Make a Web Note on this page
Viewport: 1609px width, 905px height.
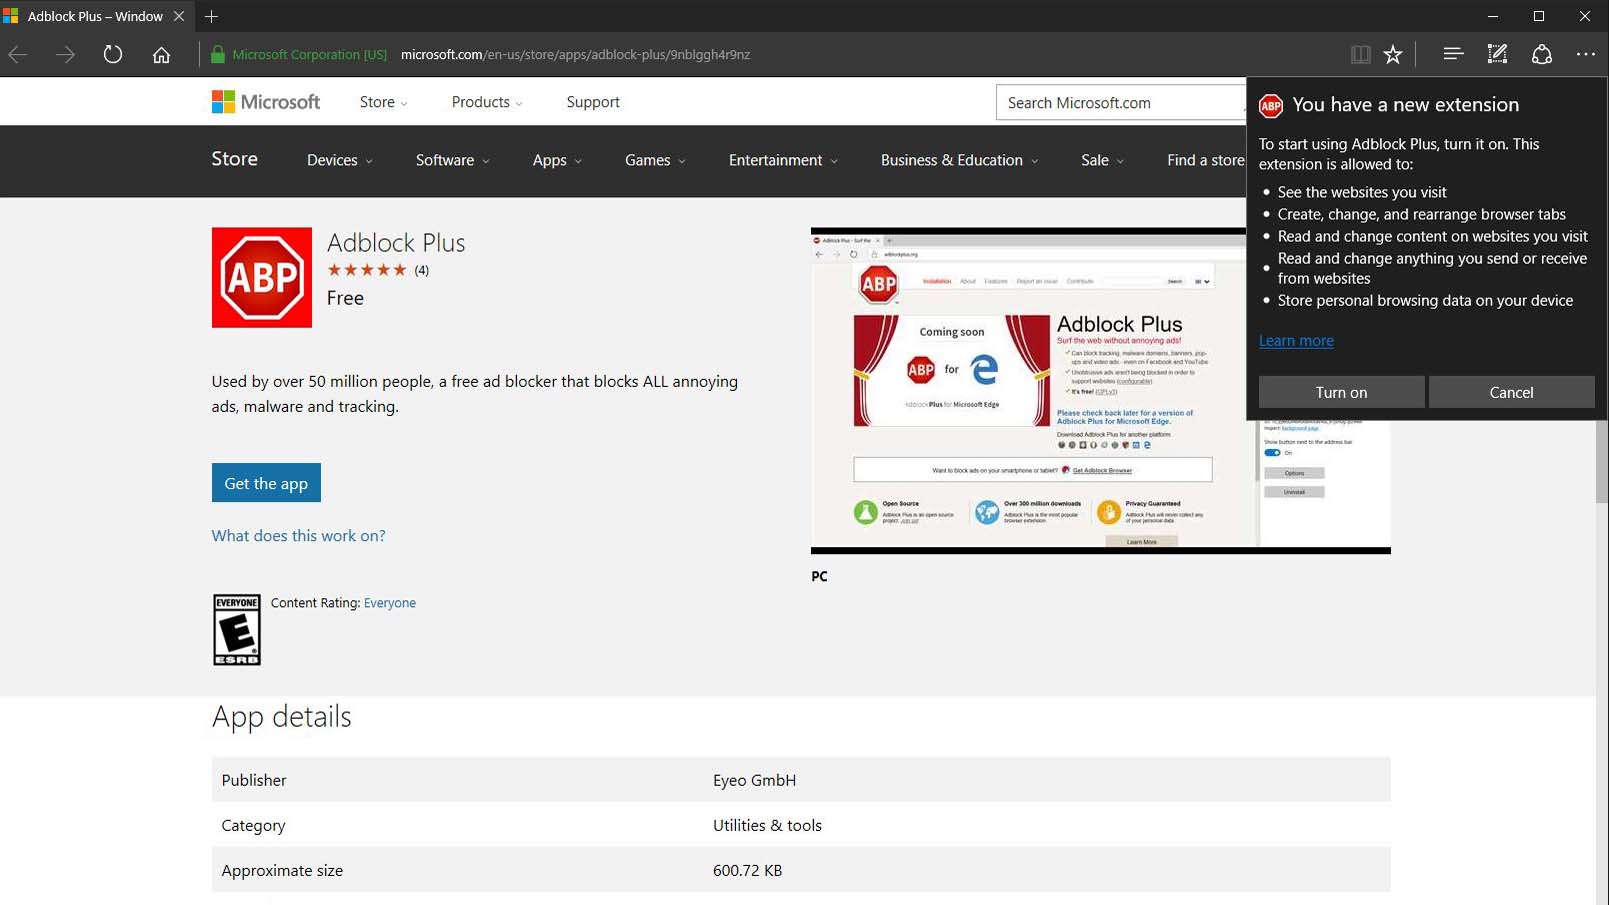pyautogui.click(x=1496, y=54)
